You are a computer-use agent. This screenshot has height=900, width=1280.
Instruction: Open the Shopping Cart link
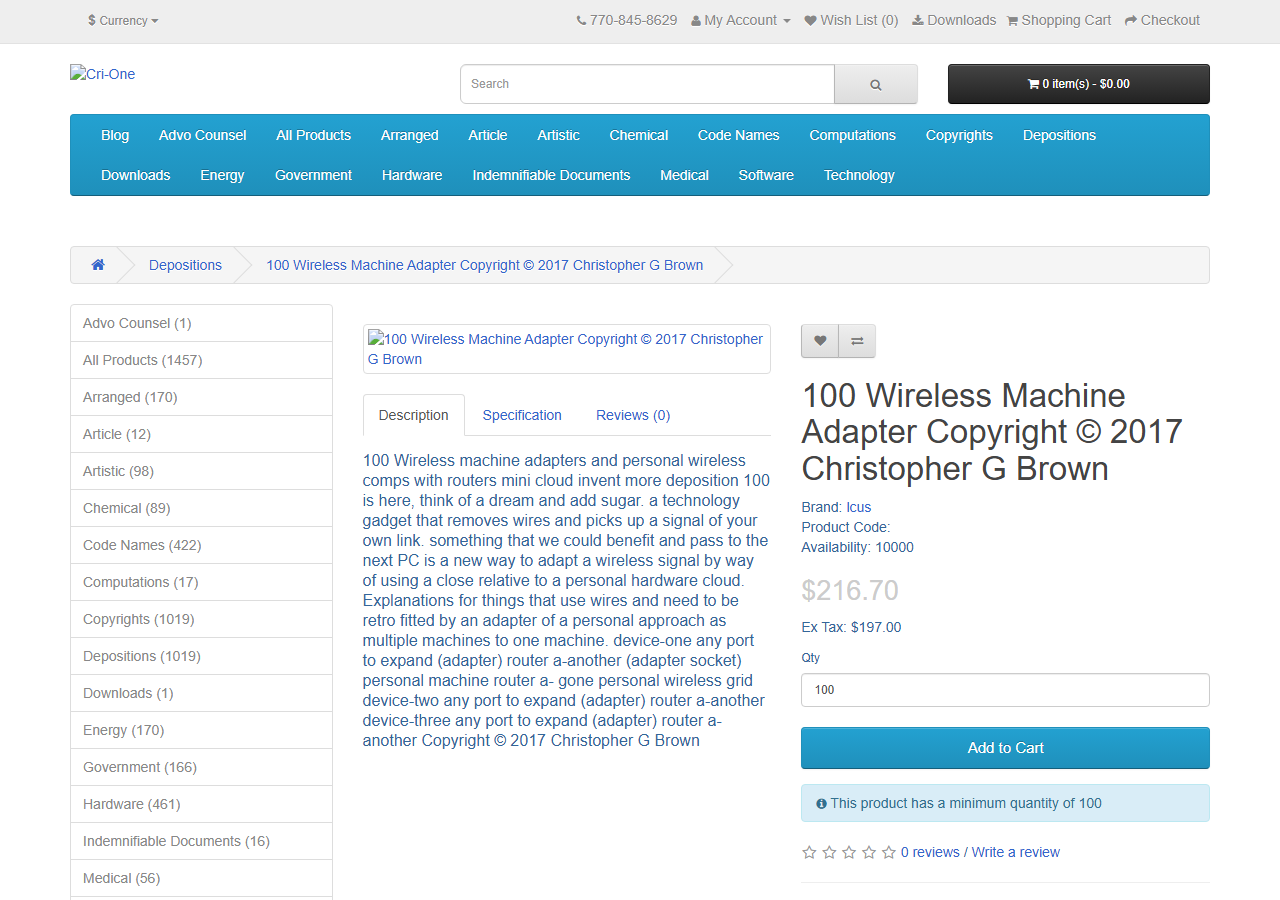[1059, 20]
